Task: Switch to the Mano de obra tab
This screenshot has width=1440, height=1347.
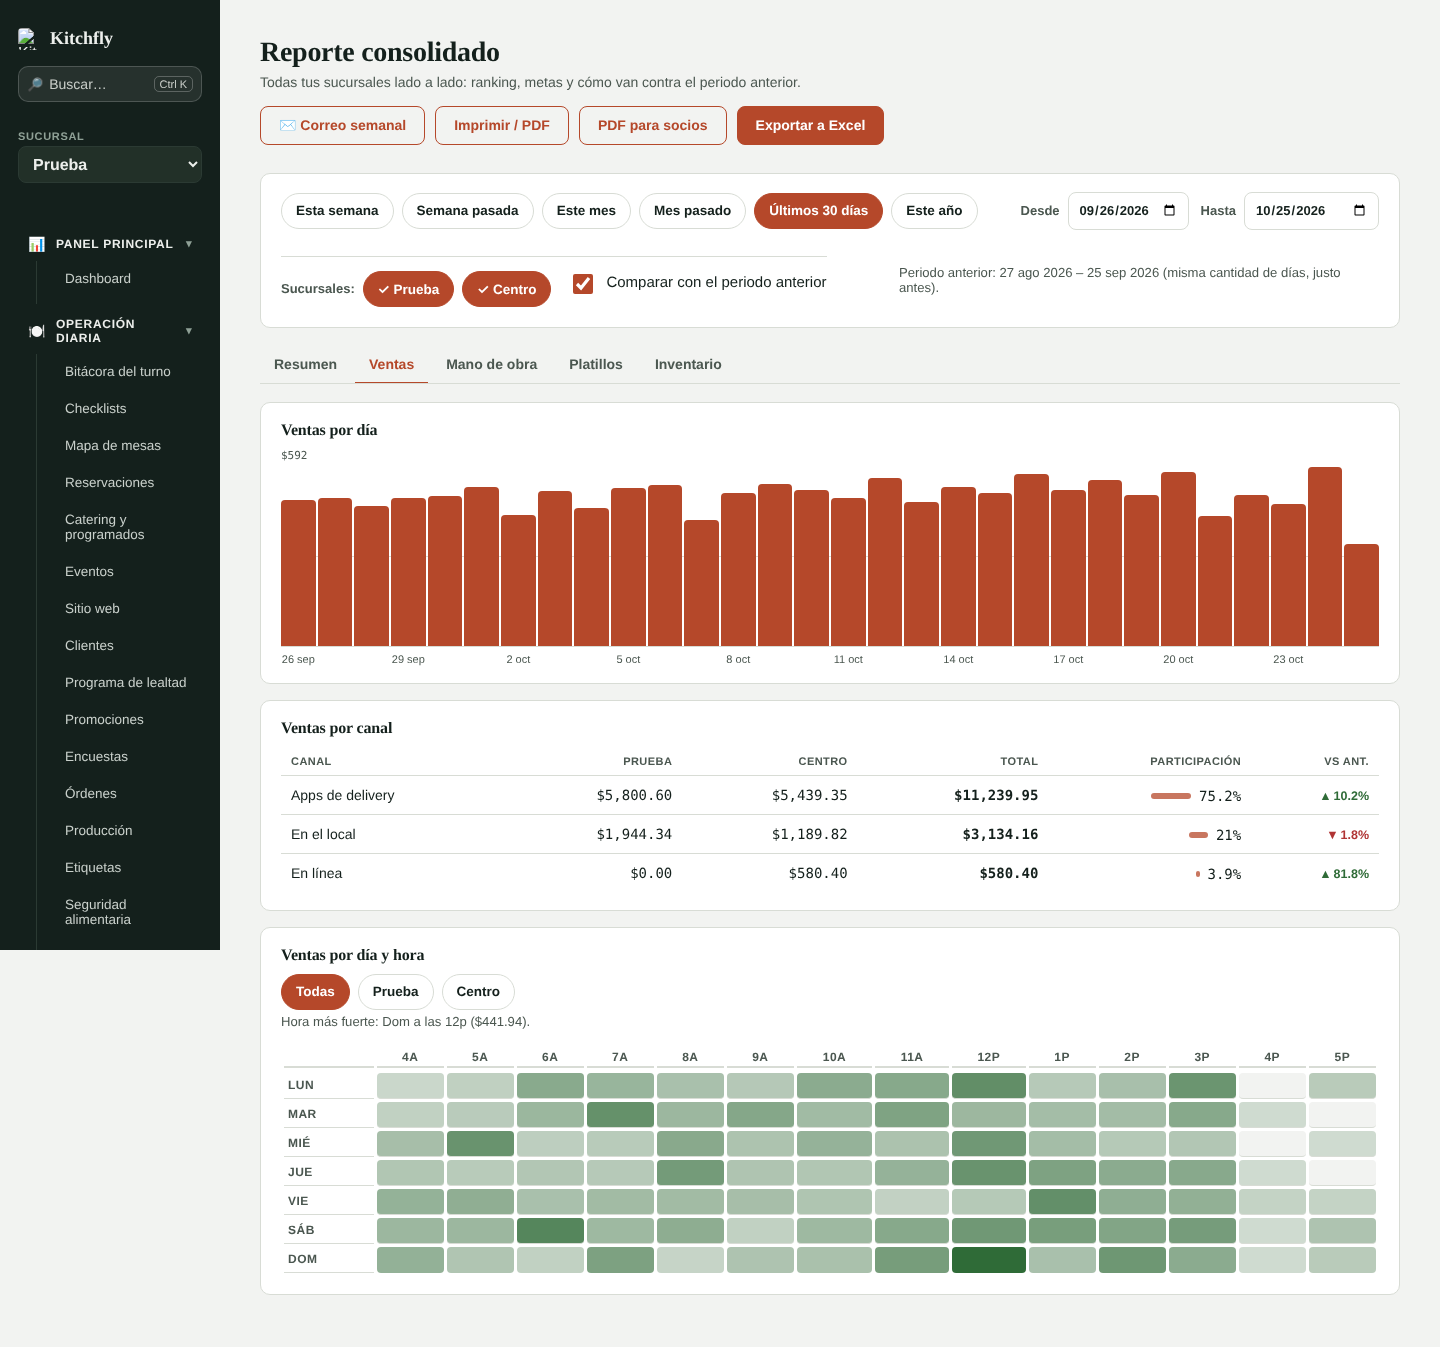Action: coord(491,364)
